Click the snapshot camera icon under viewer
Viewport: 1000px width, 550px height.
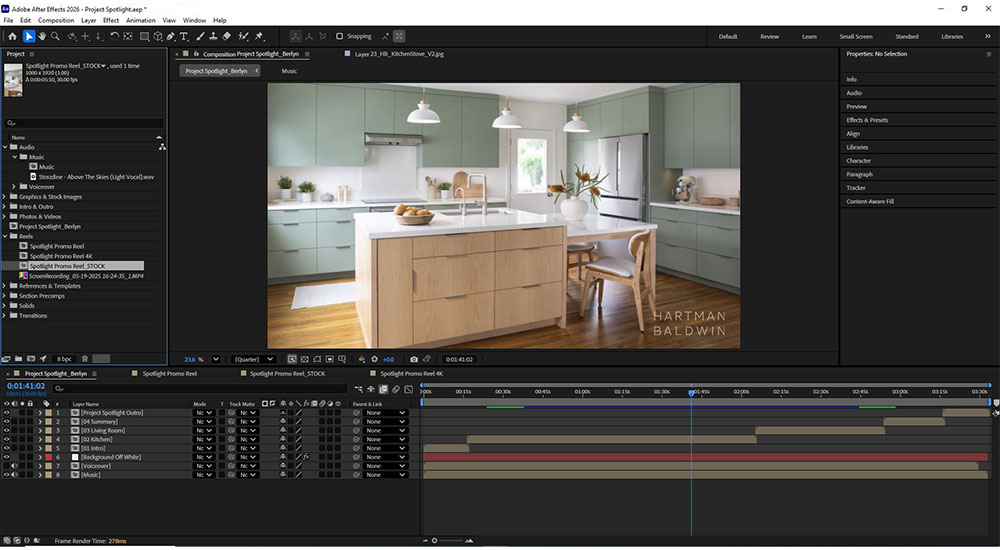pos(414,359)
